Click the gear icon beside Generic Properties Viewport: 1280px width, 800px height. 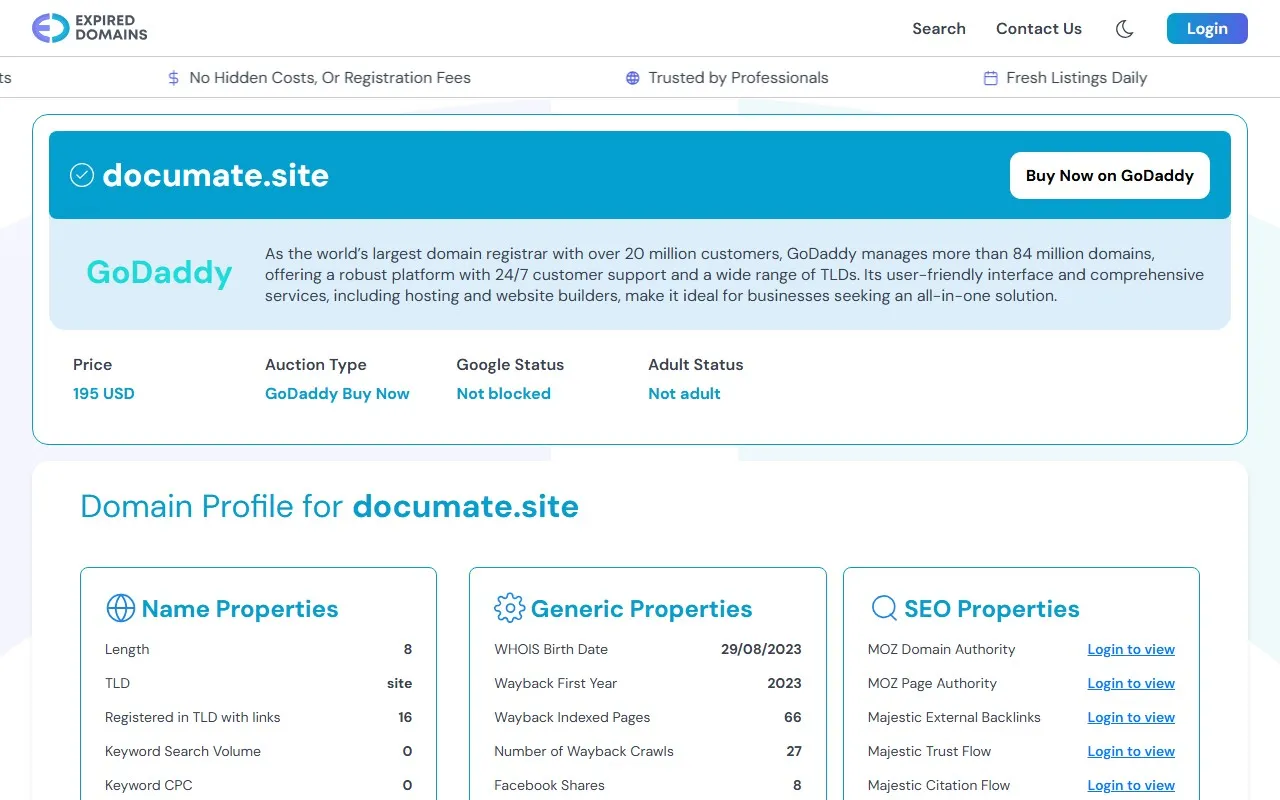[510, 608]
